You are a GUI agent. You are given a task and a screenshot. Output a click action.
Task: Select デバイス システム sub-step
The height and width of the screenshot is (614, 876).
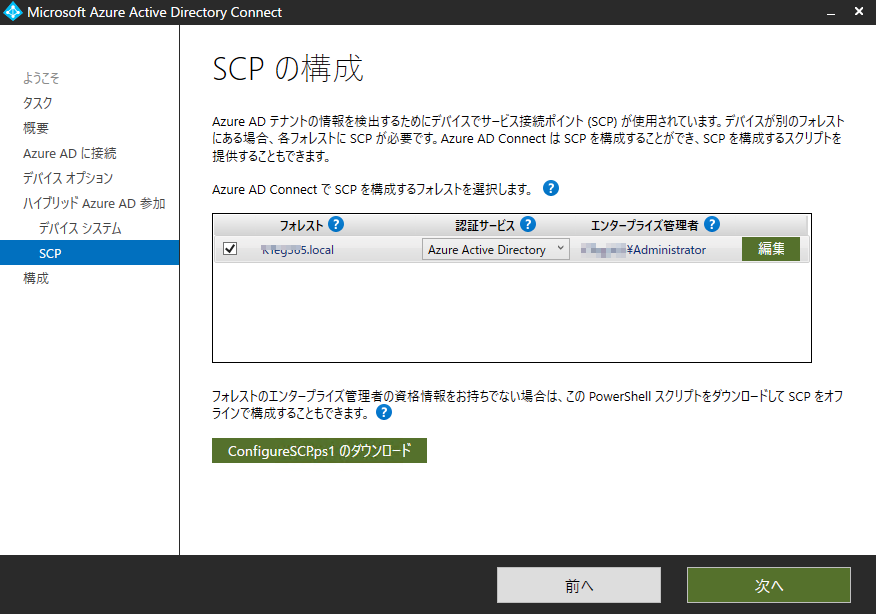(x=80, y=228)
